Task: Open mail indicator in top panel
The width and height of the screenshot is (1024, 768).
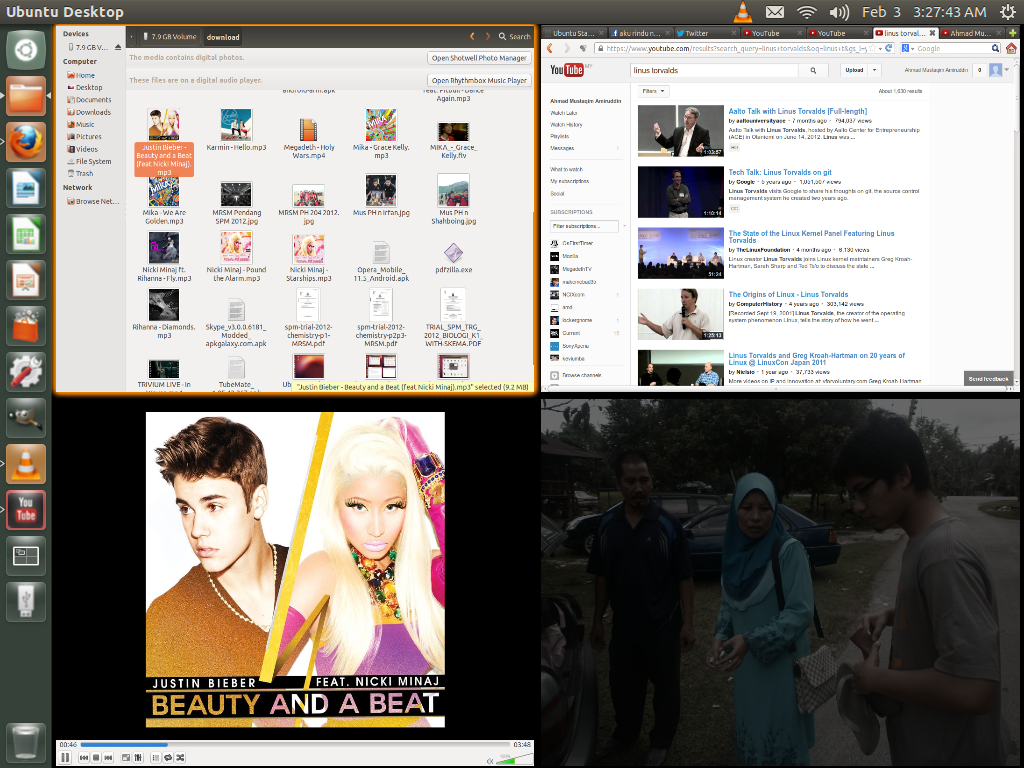Action: pyautogui.click(x=775, y=12)
